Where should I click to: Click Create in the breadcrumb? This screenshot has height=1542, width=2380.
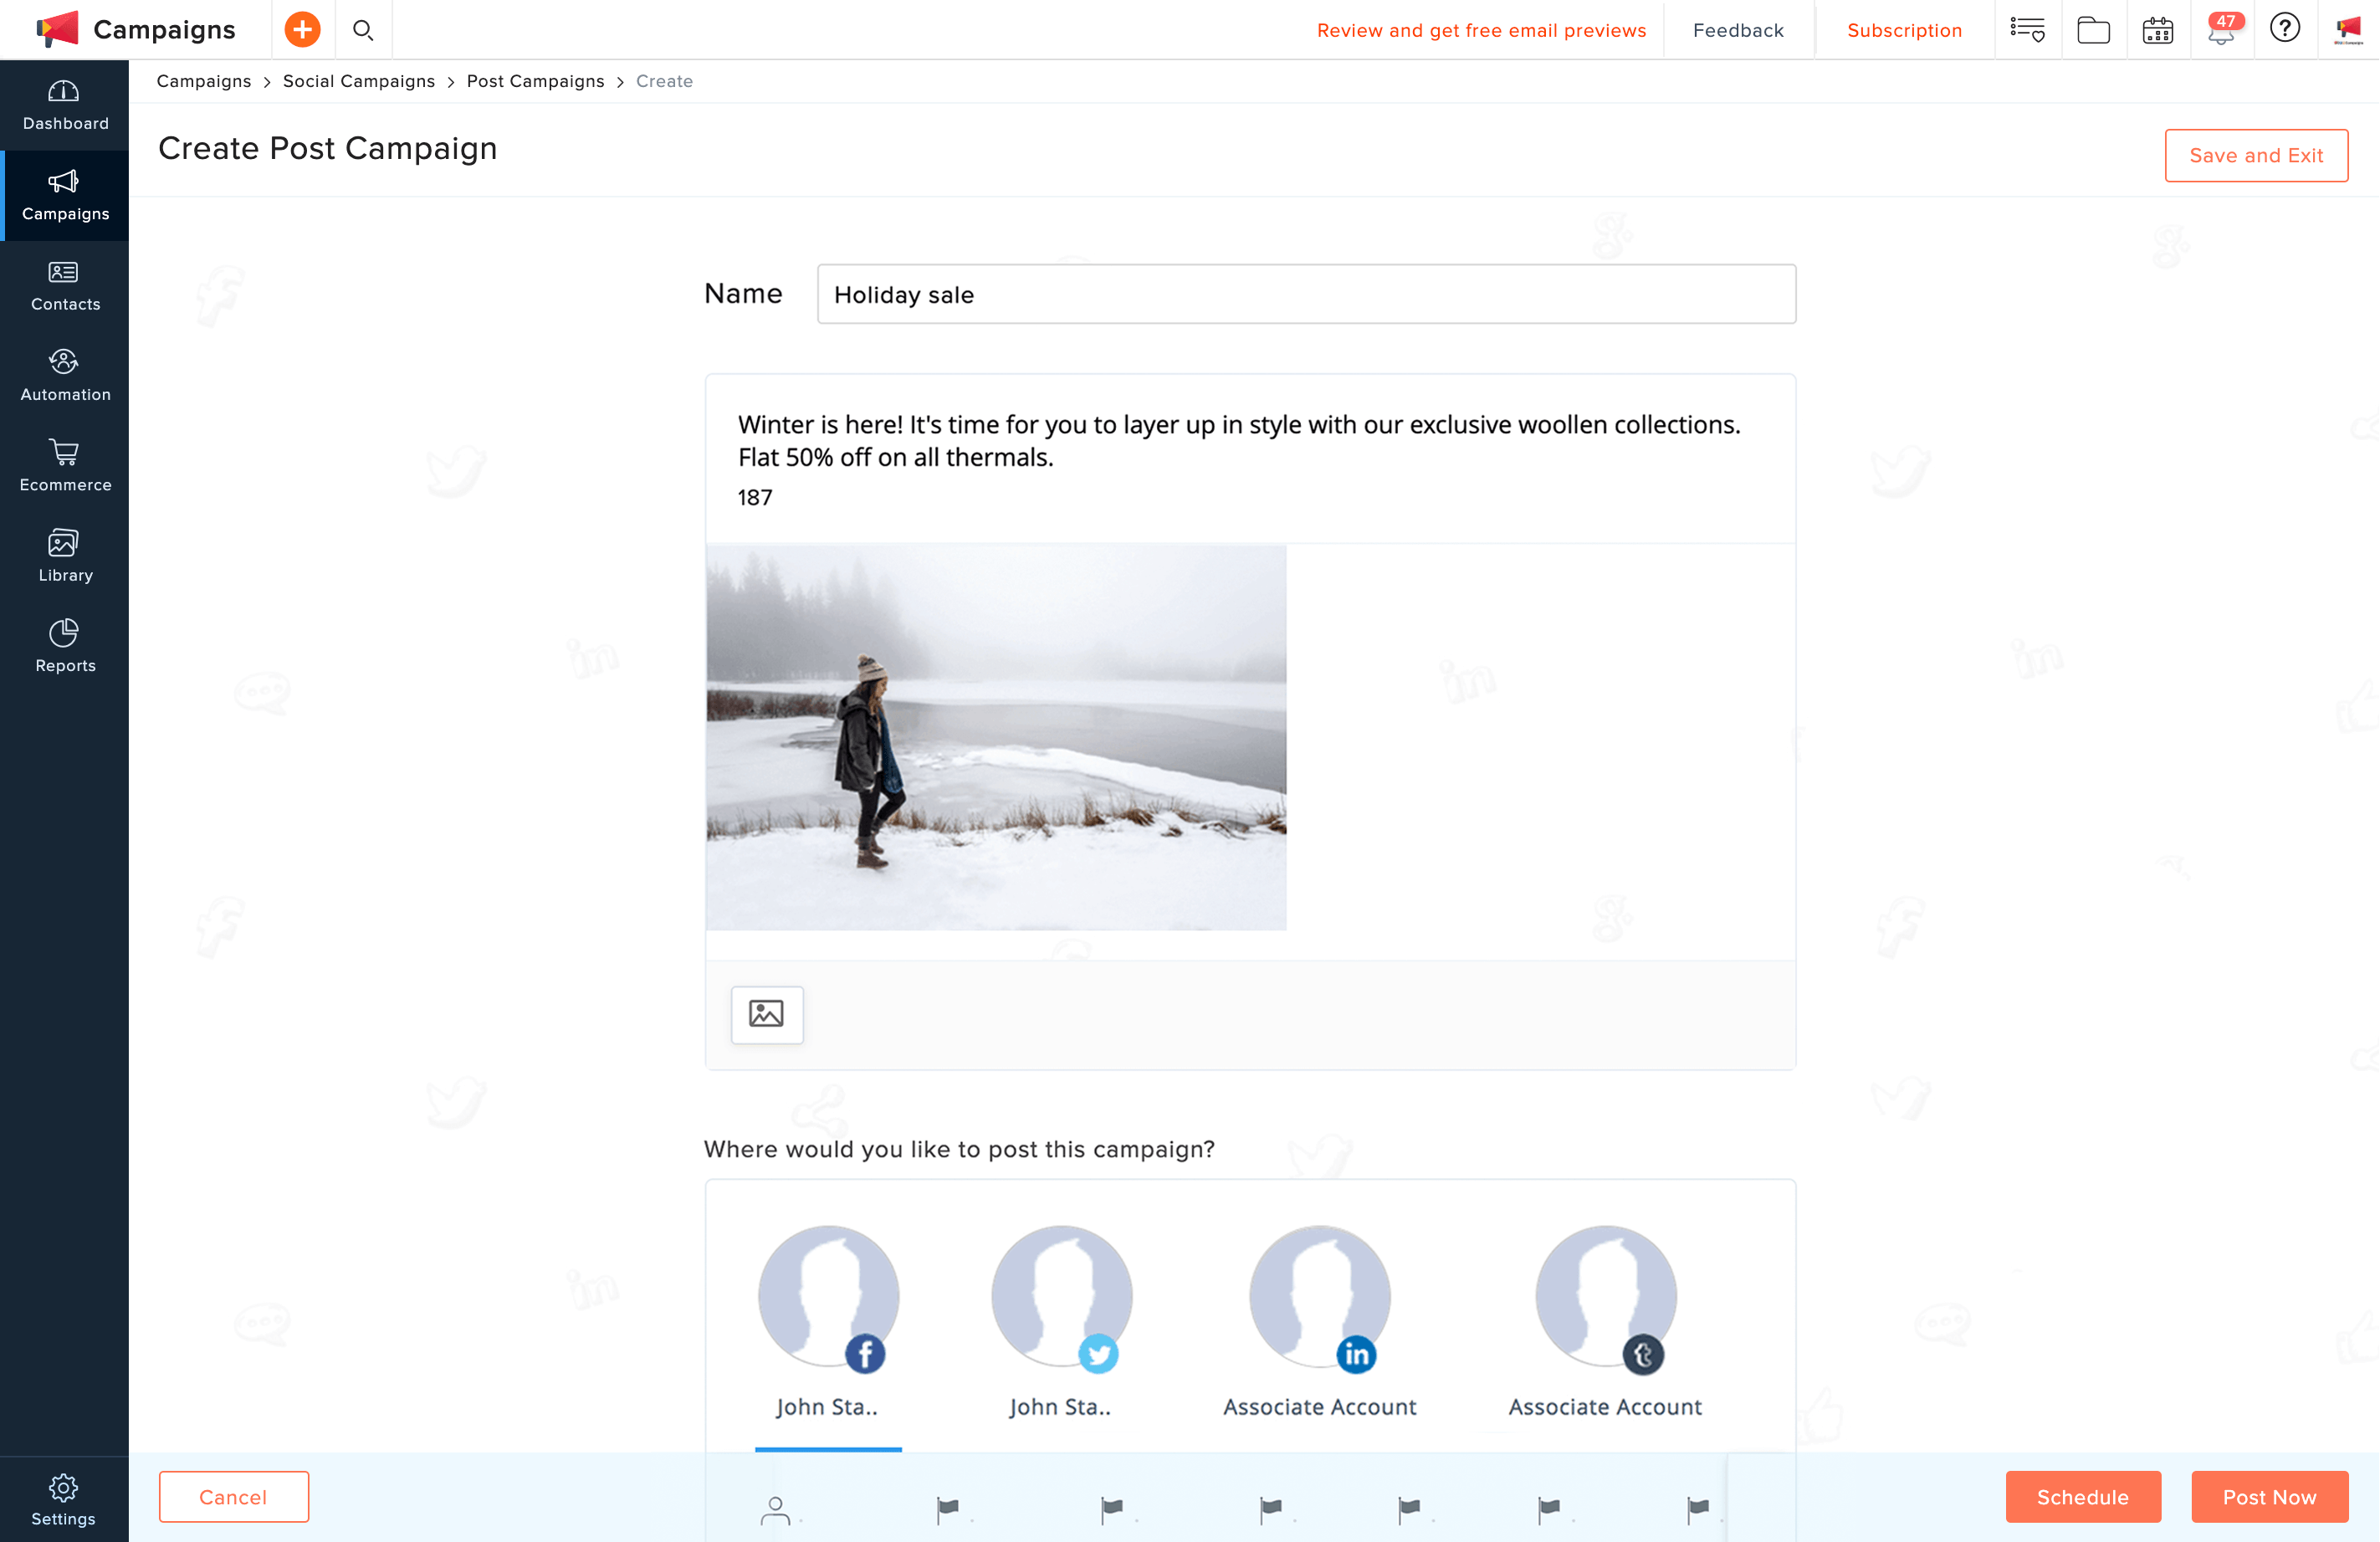pos(664,81)
